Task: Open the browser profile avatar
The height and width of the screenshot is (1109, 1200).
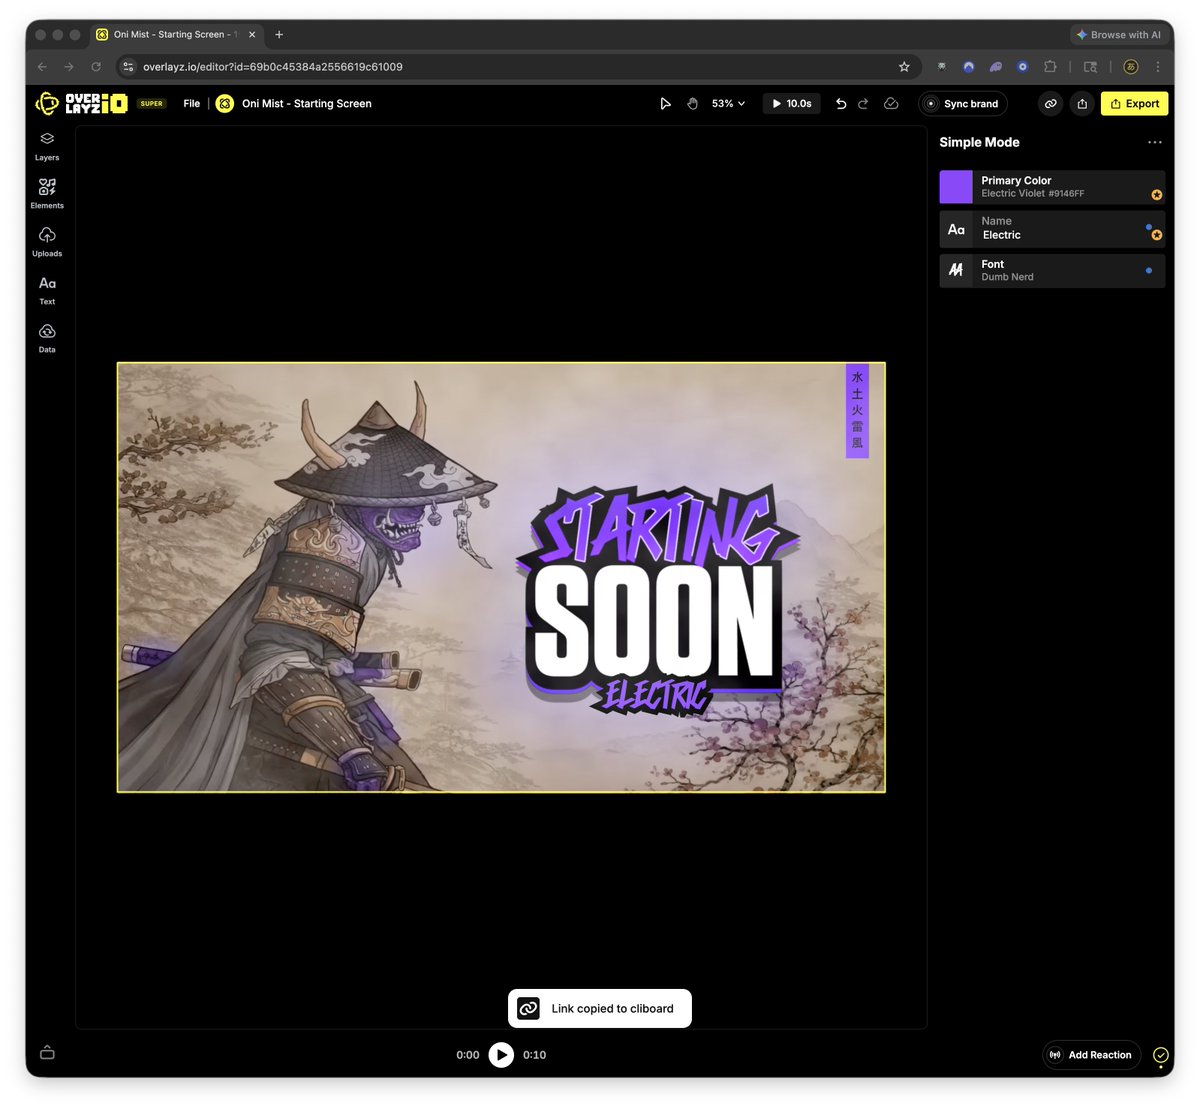Action: point(1131,67)
